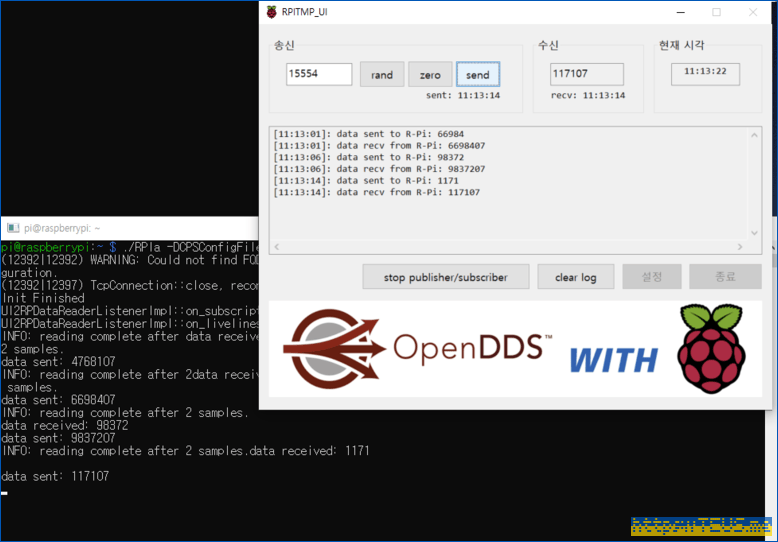Click the 'sent: 11:13:14' label
778x542 pixels.
(463, 95)
